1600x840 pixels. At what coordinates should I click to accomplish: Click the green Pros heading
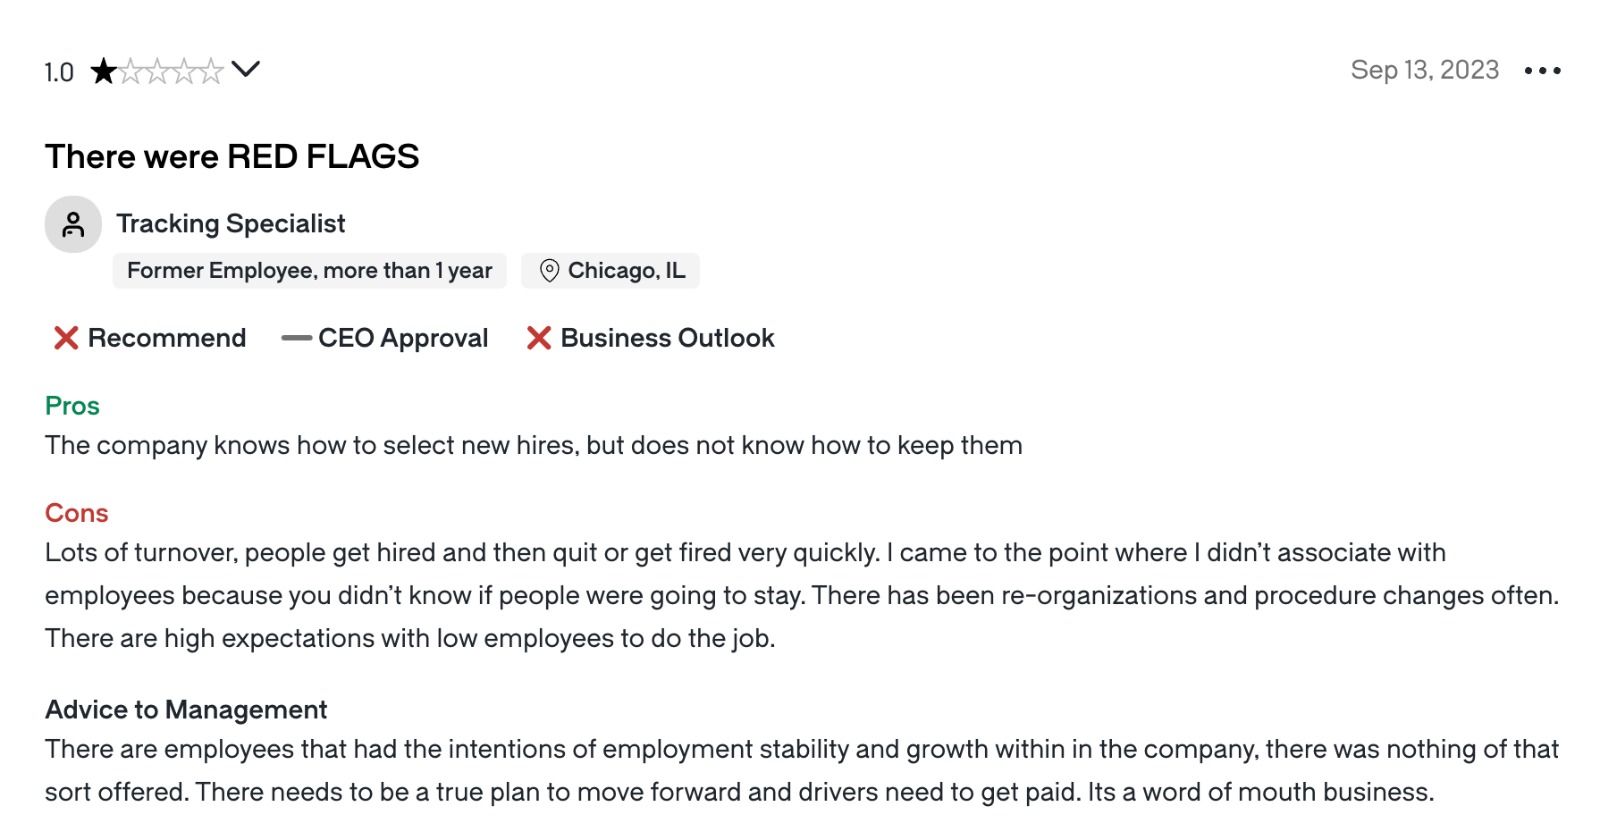coord(72,406)
